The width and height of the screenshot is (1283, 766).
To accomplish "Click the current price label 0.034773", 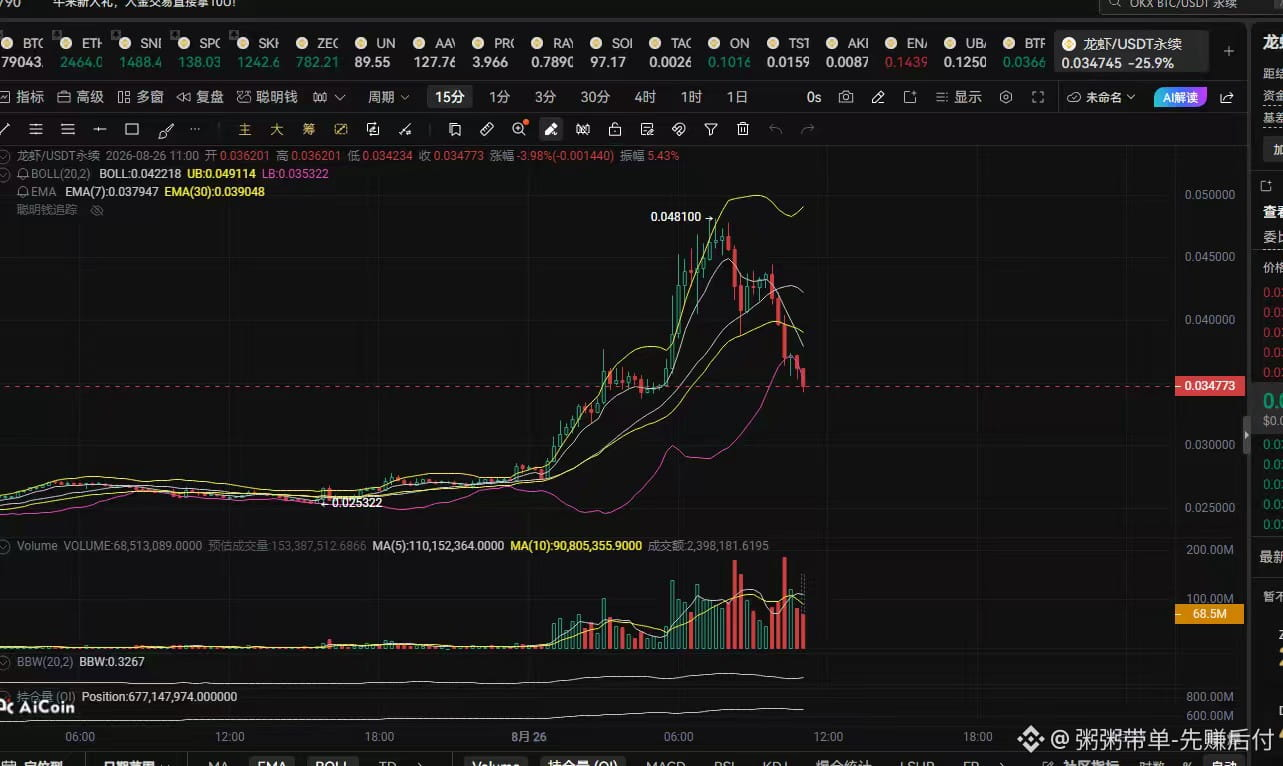I will click(1209, 386).
